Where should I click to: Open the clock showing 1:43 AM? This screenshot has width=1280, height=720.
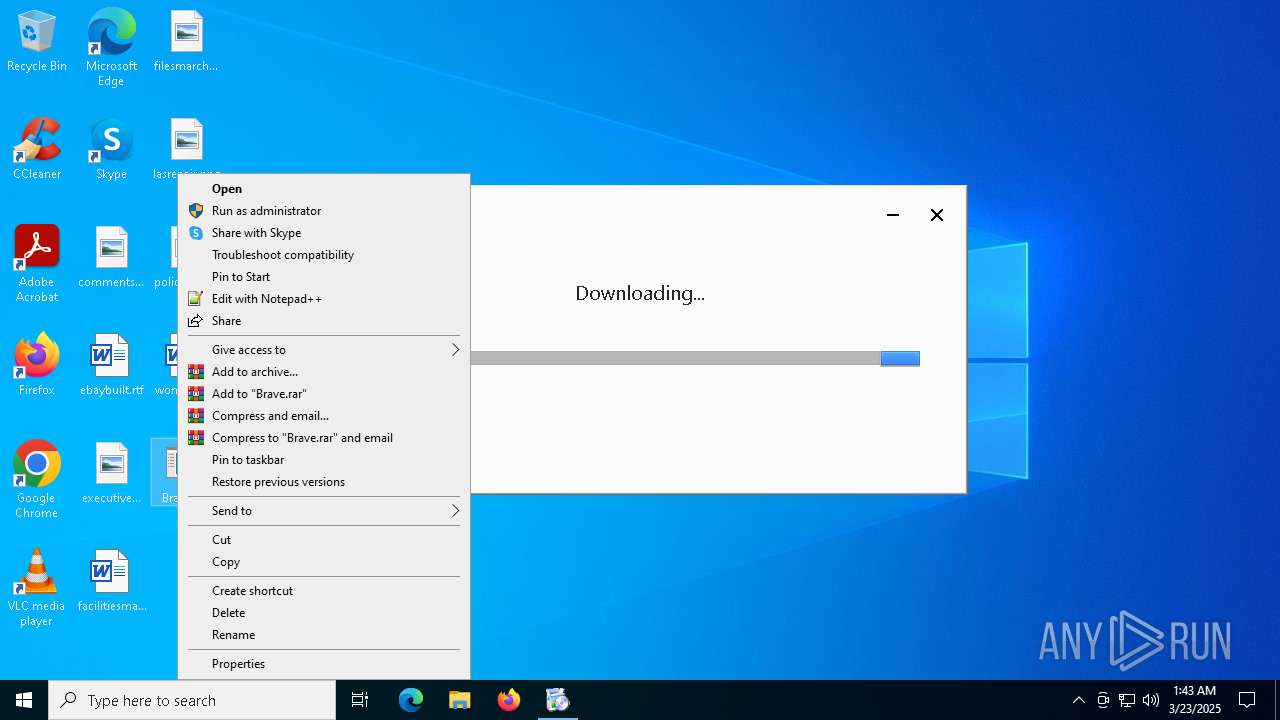pos(1194,700)
